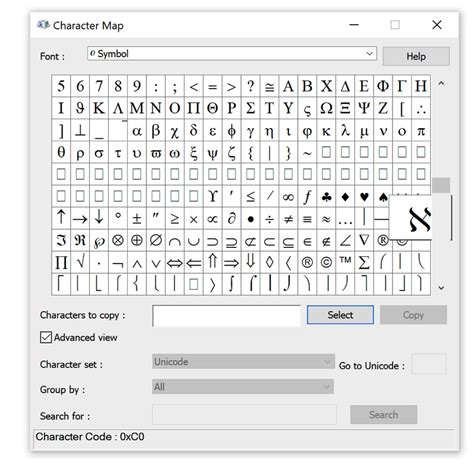
Task: Select the up arrow symbol
Action: click(61, 218)
